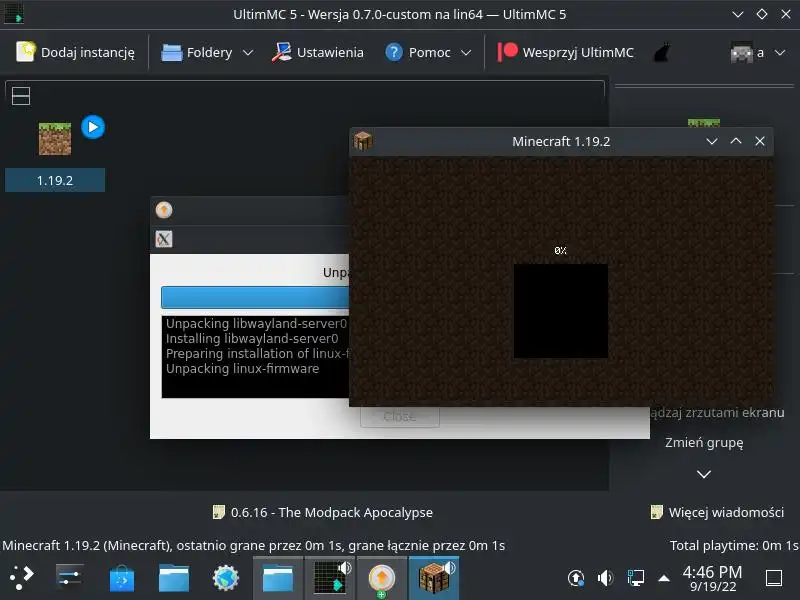Collapse the instance group with minus icon
Screen dimensions: 800x600
point(21,96)
